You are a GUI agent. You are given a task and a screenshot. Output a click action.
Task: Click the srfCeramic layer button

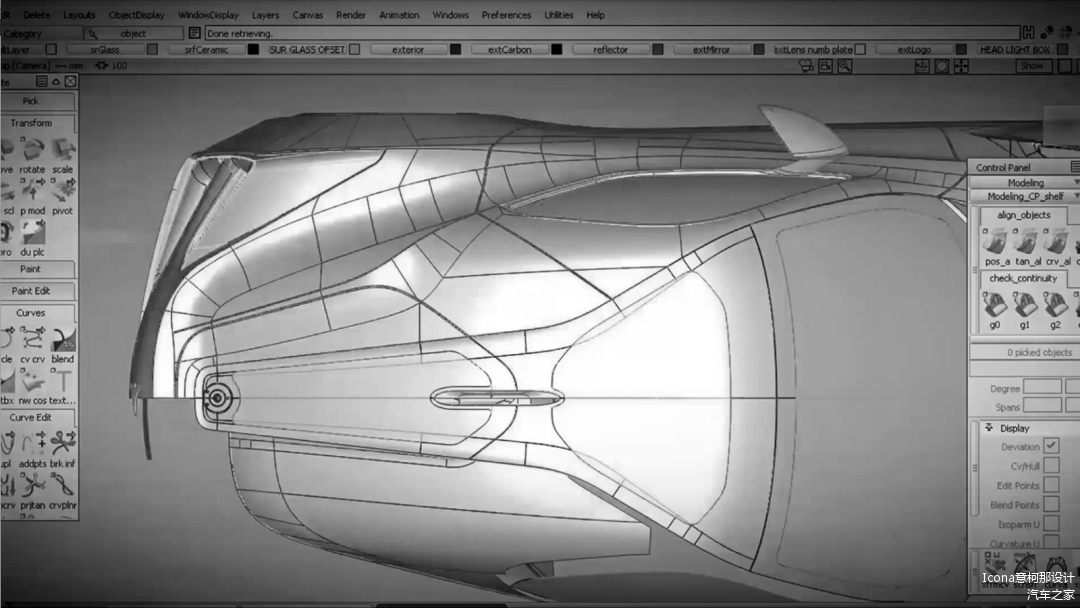click(205, 49)
